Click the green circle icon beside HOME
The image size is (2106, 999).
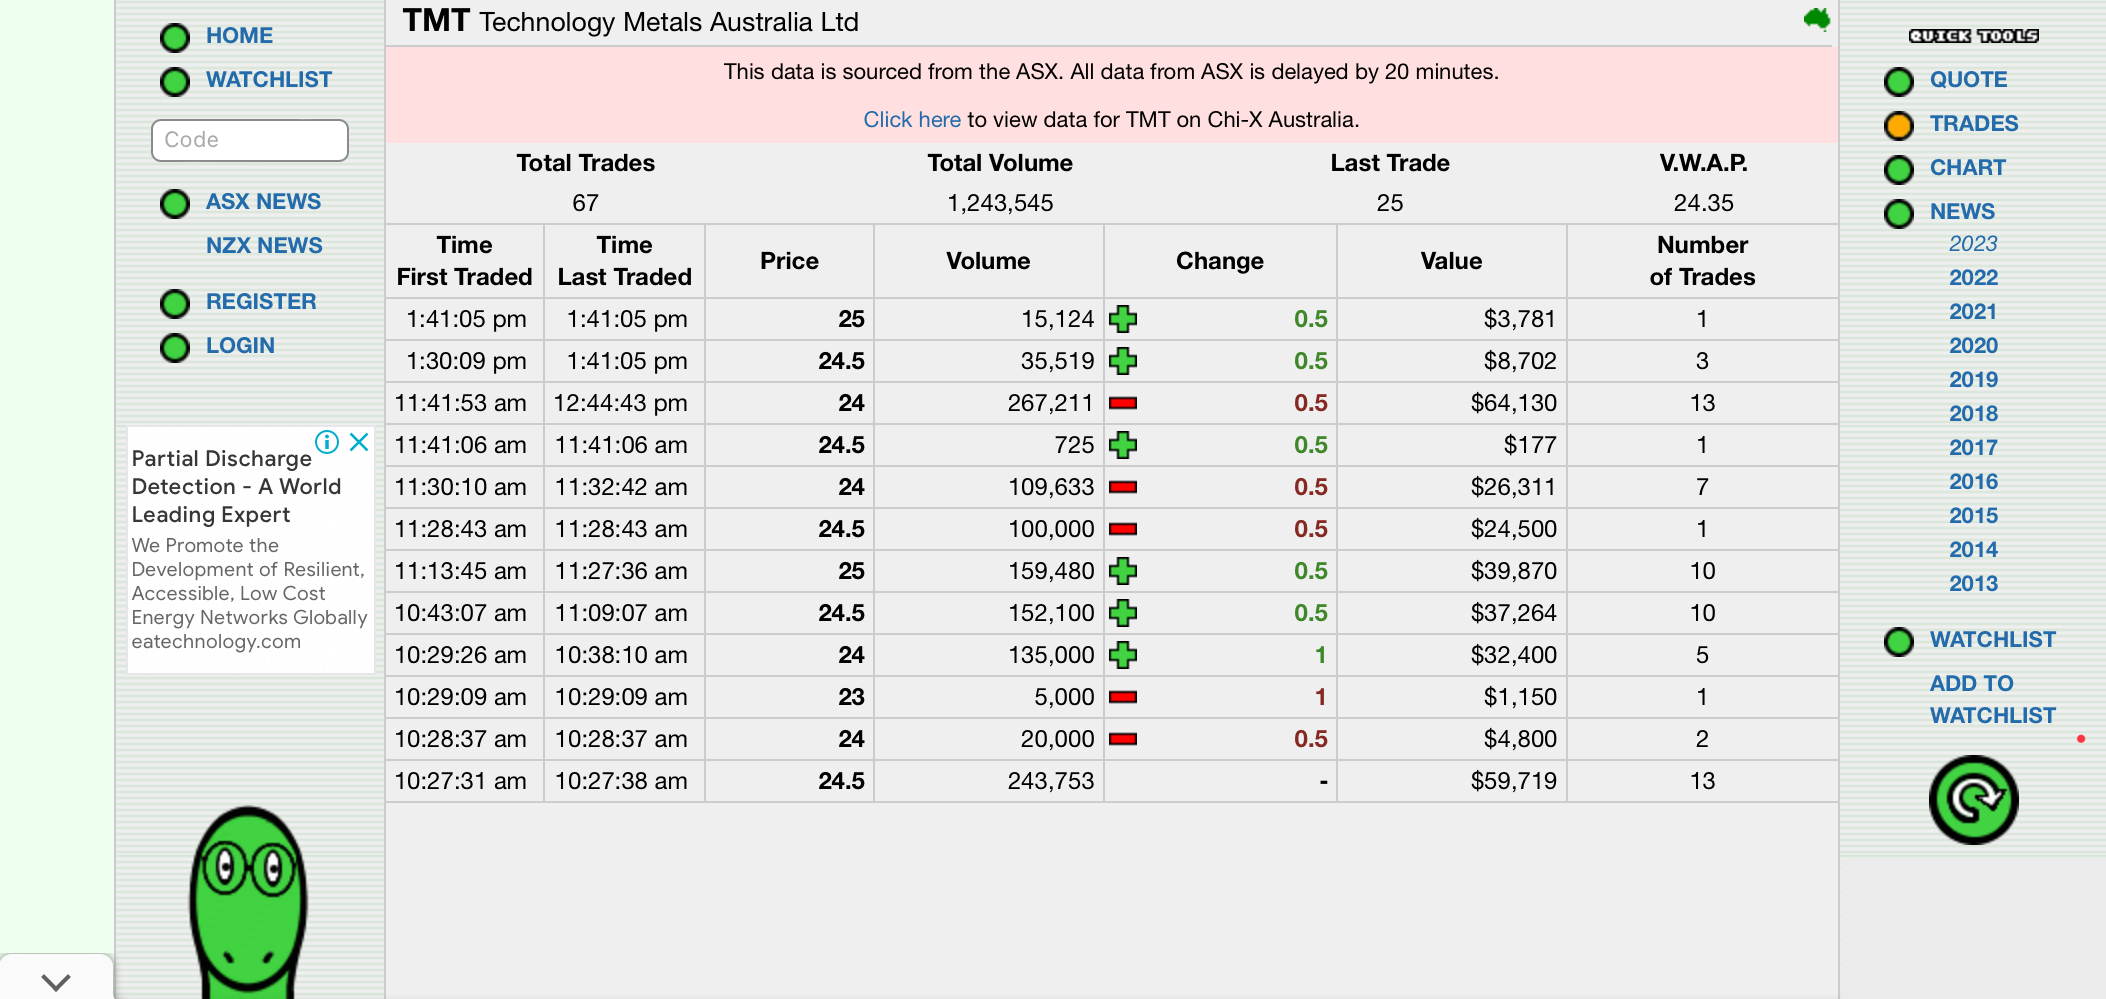pos(175,38)
